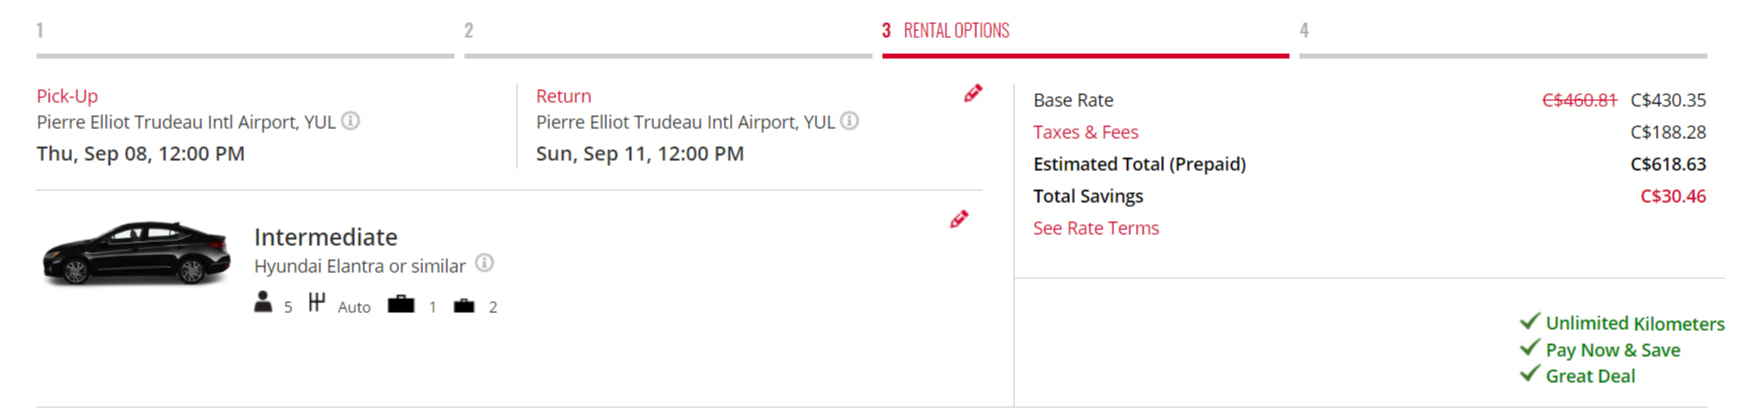Click the Intermediate car class heading
This screenshot has width=1747, height=413.
pyautogui.click(x=325, y=237)
